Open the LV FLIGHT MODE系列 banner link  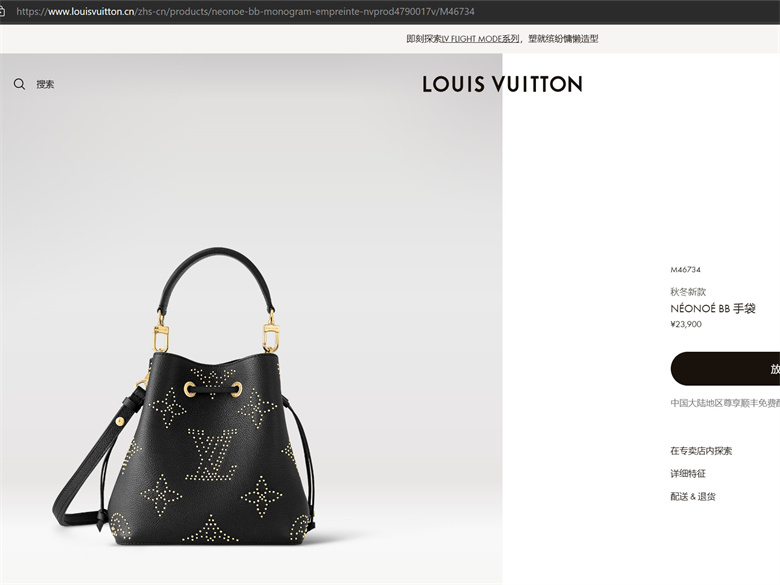pyautogui.click(x=481, y=39)
